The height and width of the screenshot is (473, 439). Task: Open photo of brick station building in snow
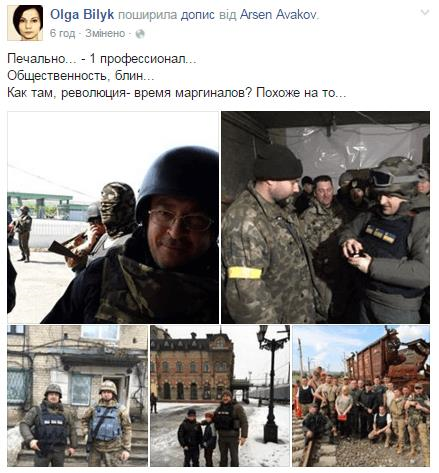[220, 396]
